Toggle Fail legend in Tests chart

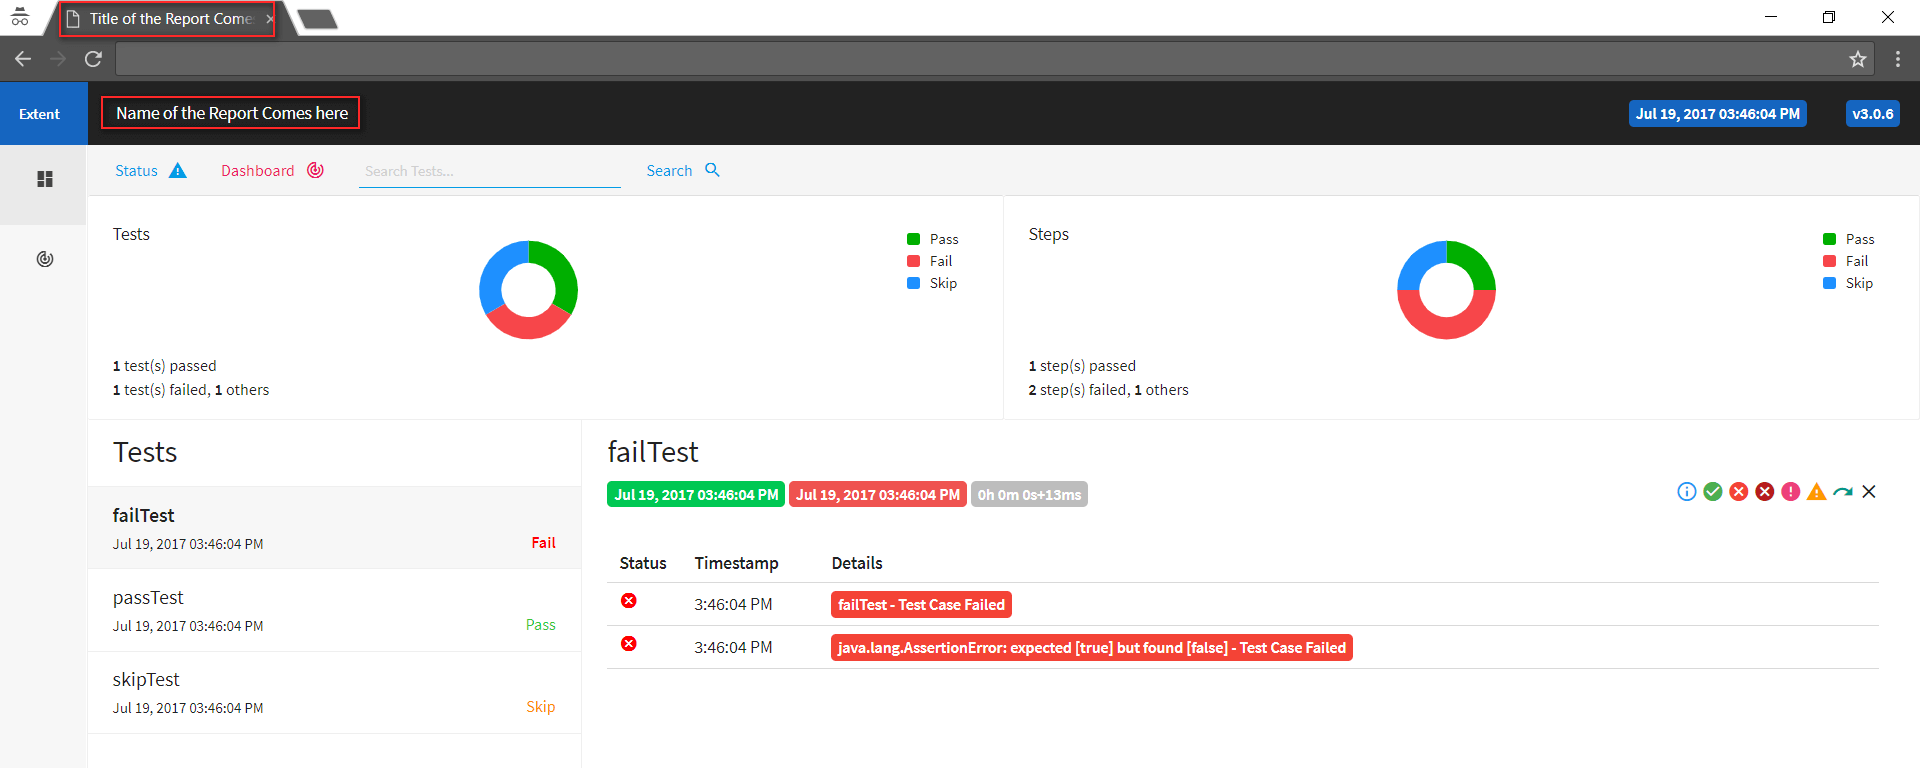coord(929,261)
